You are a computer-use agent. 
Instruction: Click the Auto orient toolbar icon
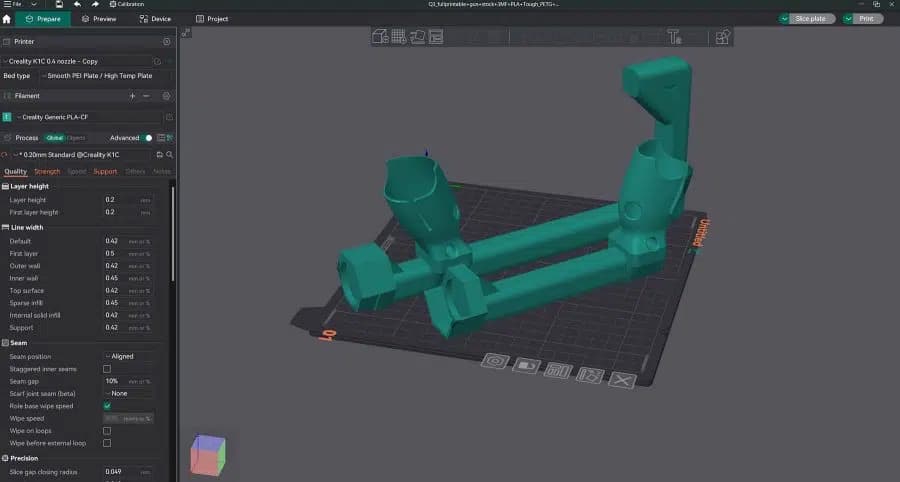pyautogui.click(x=417, y=37)
